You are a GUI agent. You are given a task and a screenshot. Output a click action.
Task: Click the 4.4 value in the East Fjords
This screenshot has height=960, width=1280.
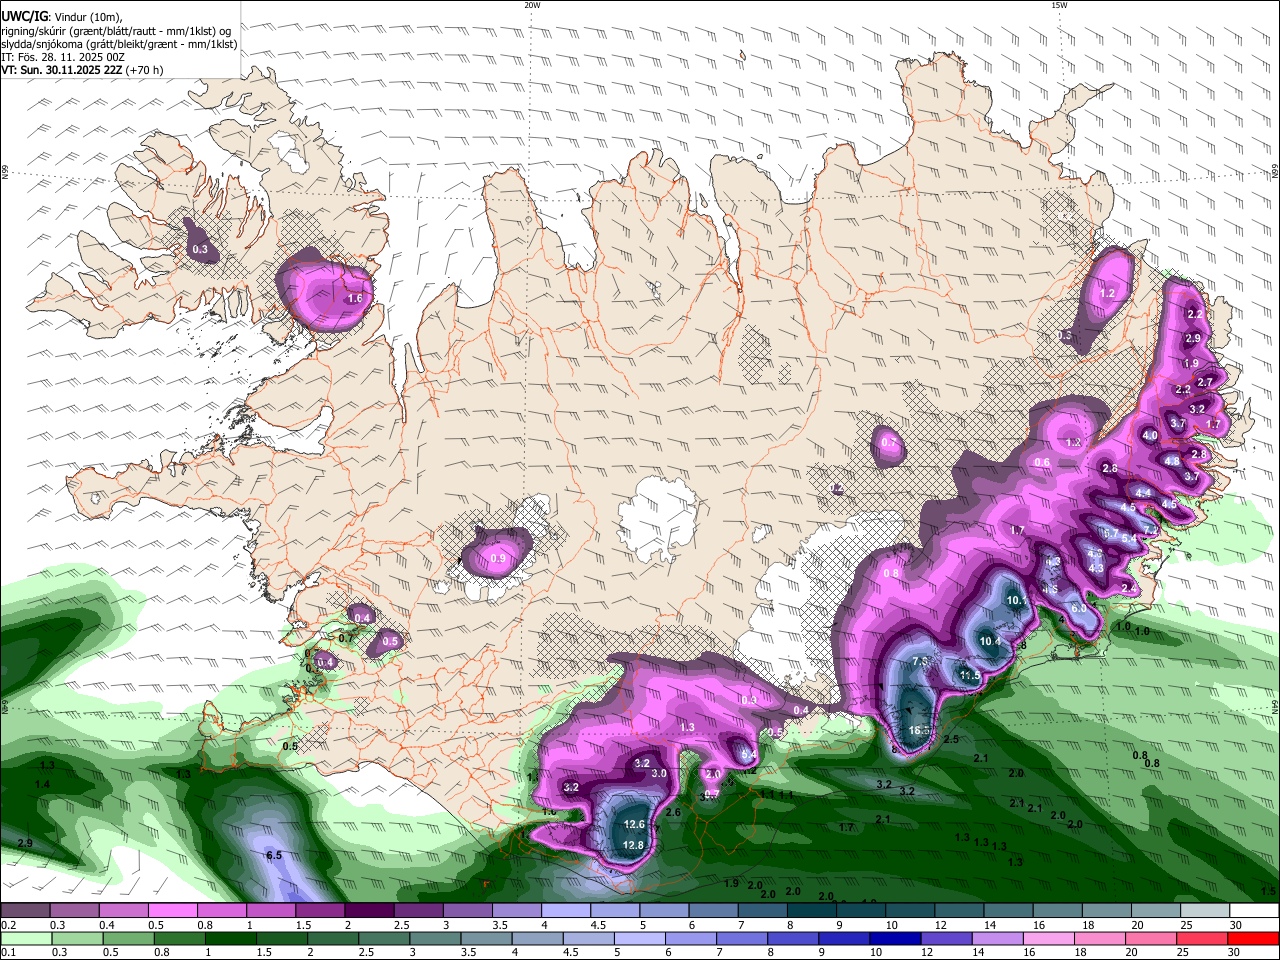tap(1143, 493)
